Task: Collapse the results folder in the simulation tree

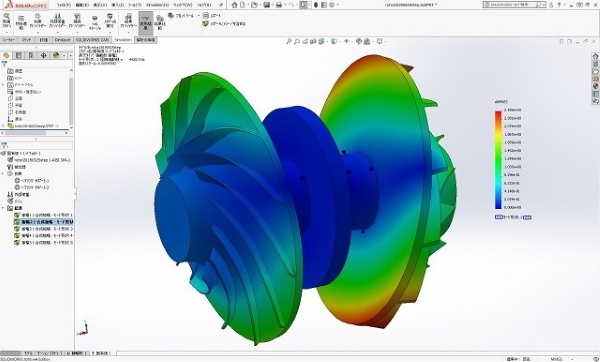Action: 3,208
